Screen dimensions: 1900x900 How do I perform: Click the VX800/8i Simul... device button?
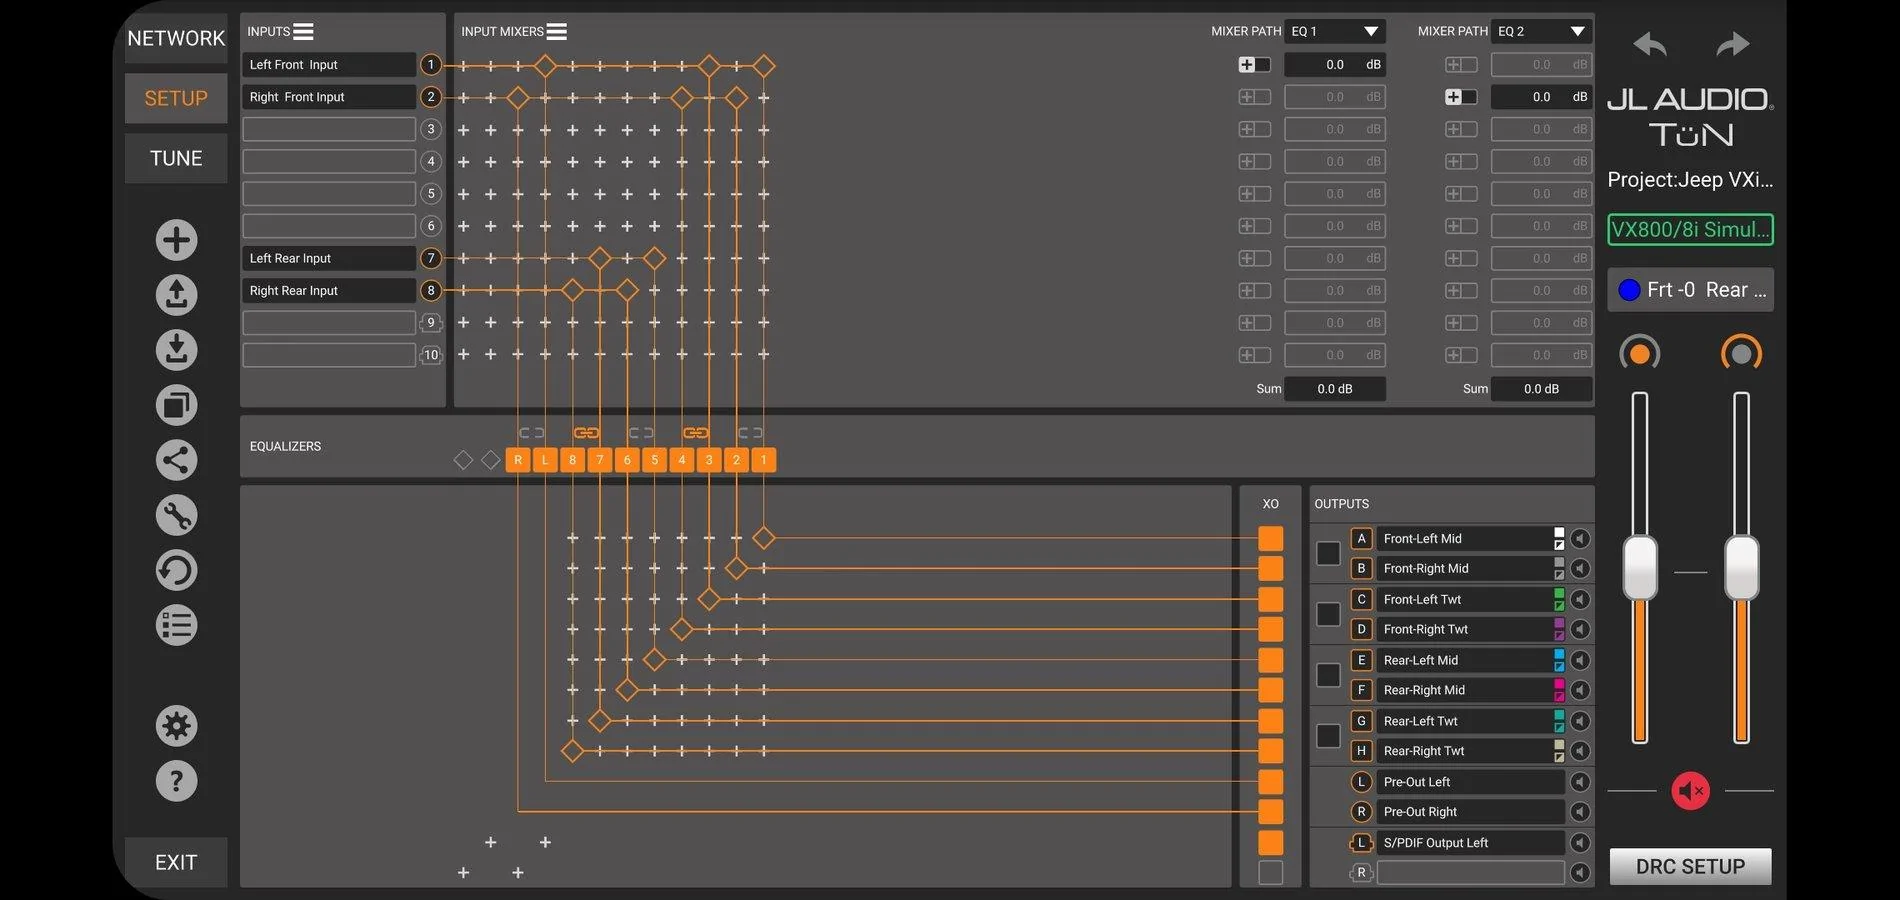tap(1691, 230)
